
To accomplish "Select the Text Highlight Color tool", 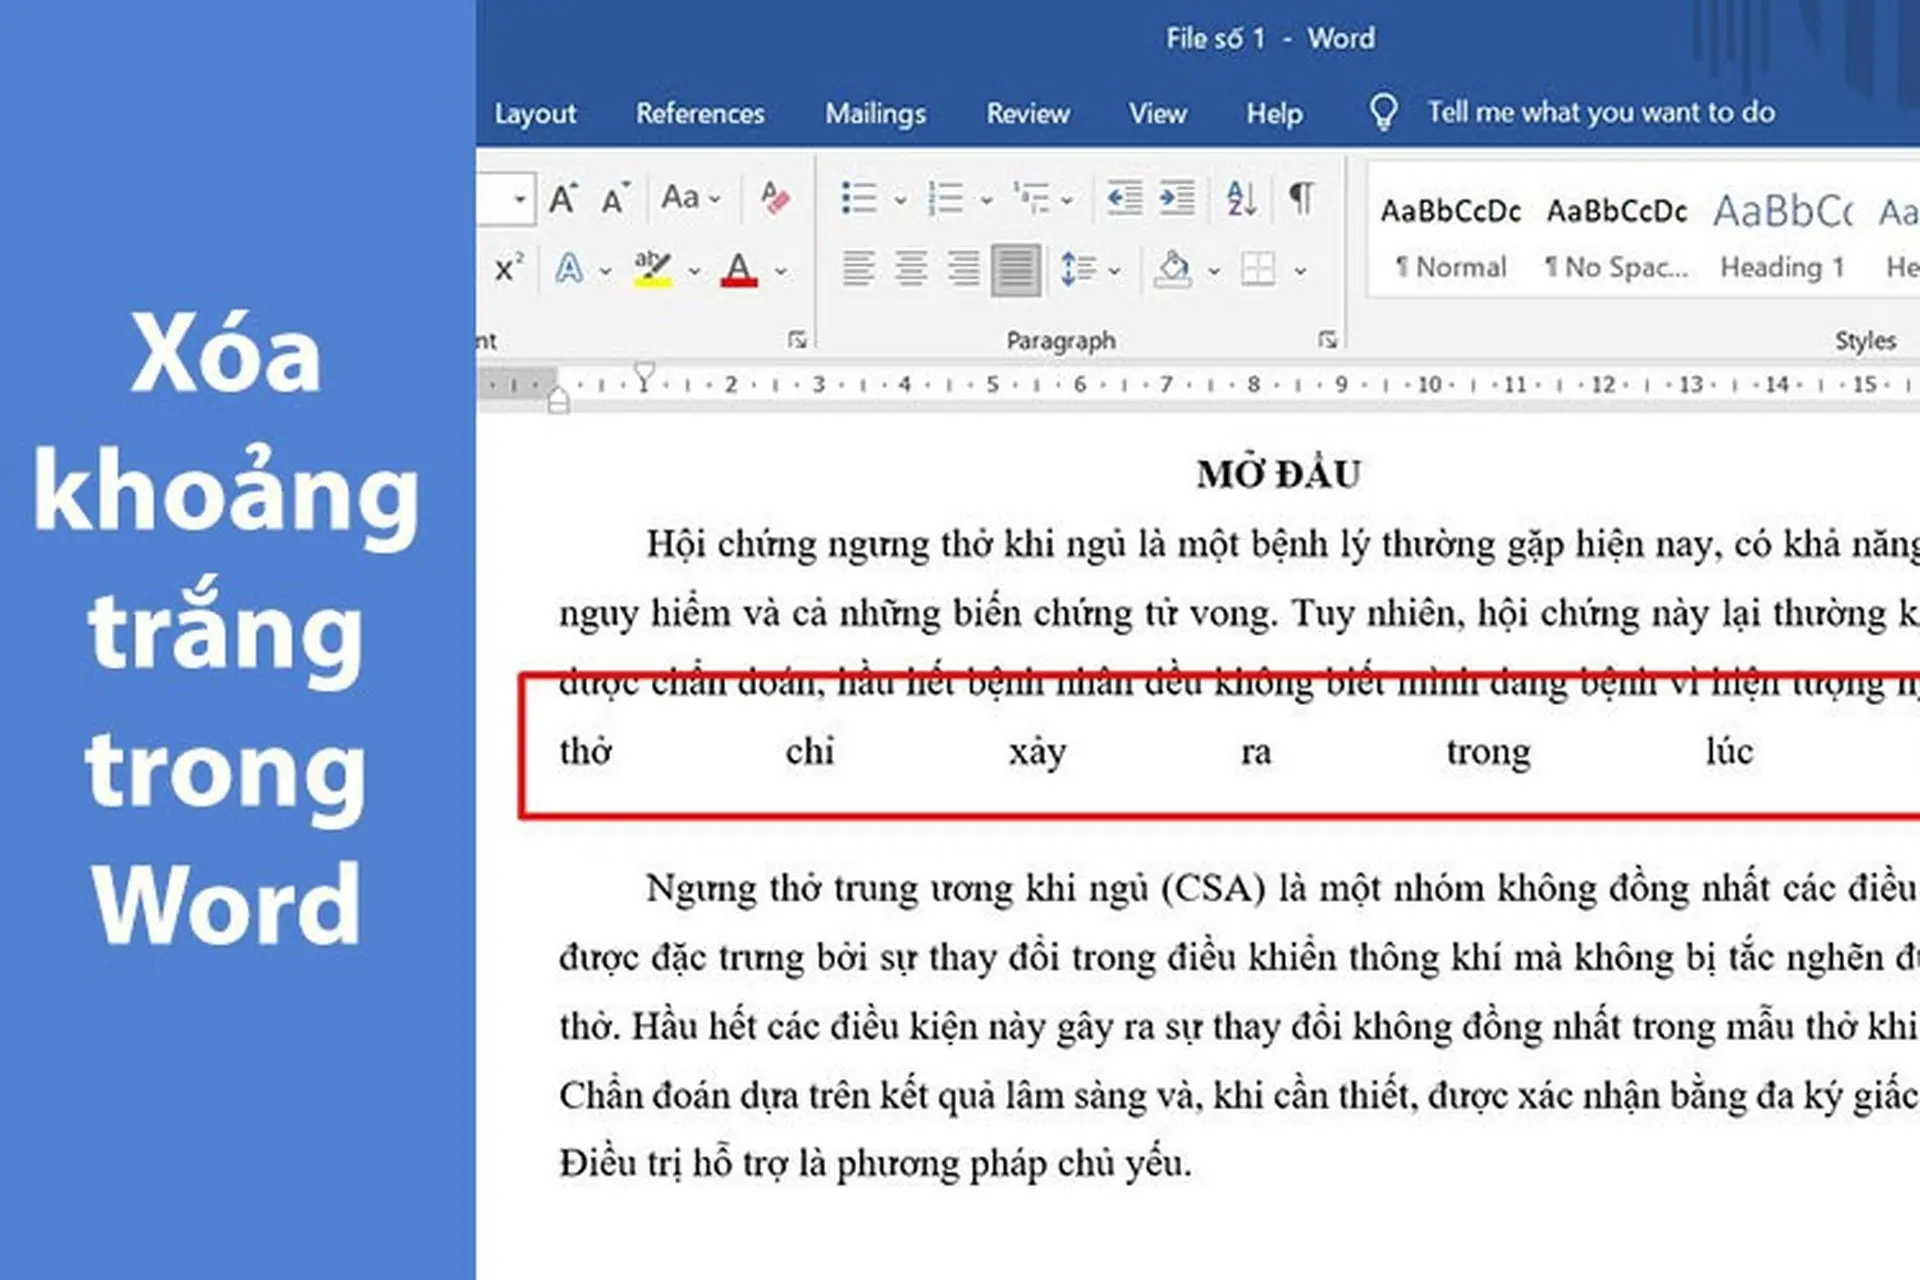I will pyautogui.click(x=652, y=268).
